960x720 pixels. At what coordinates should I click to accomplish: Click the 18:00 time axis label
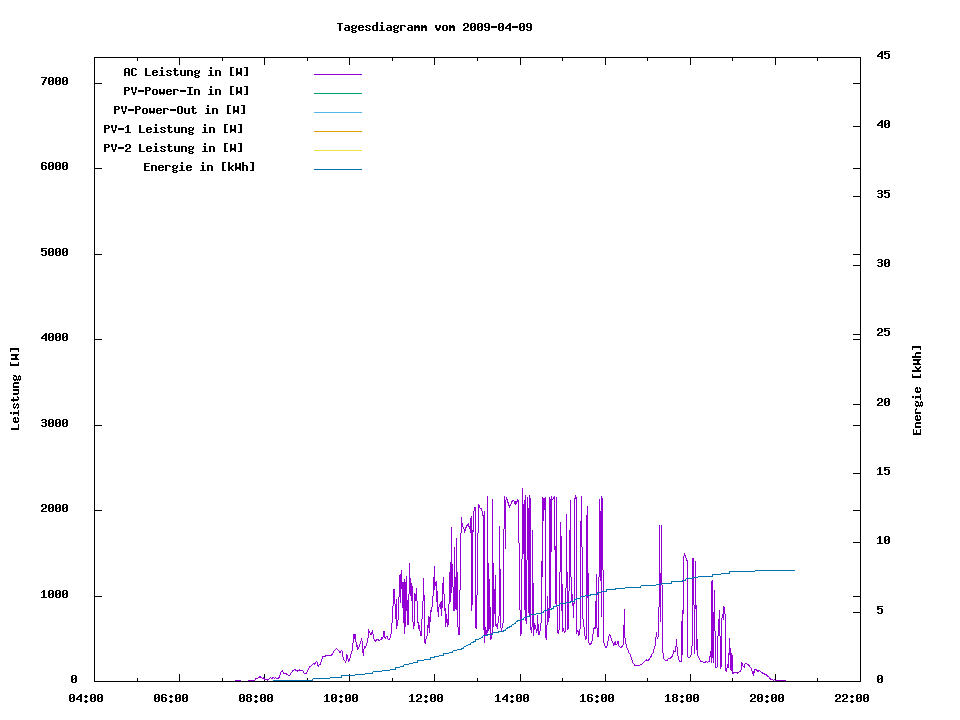pyautogui.click(x=682, y=699)
